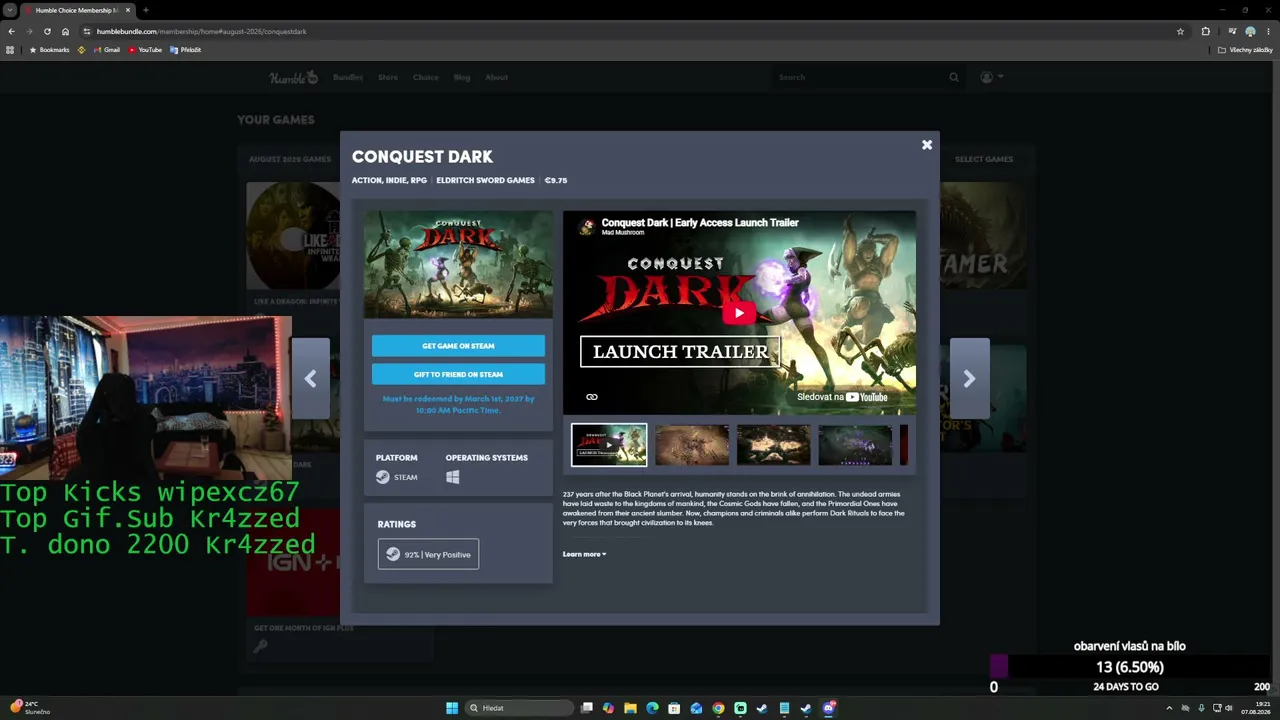Click the Humble search magnifier icon
Screen dimensions: 1280x720
pyautogui.click(x=954, y=77)
